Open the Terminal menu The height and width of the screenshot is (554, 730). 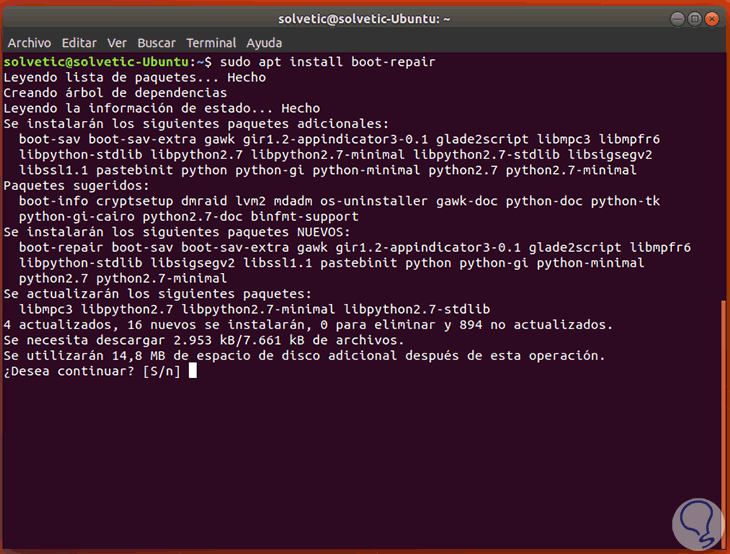click(211, 43)
